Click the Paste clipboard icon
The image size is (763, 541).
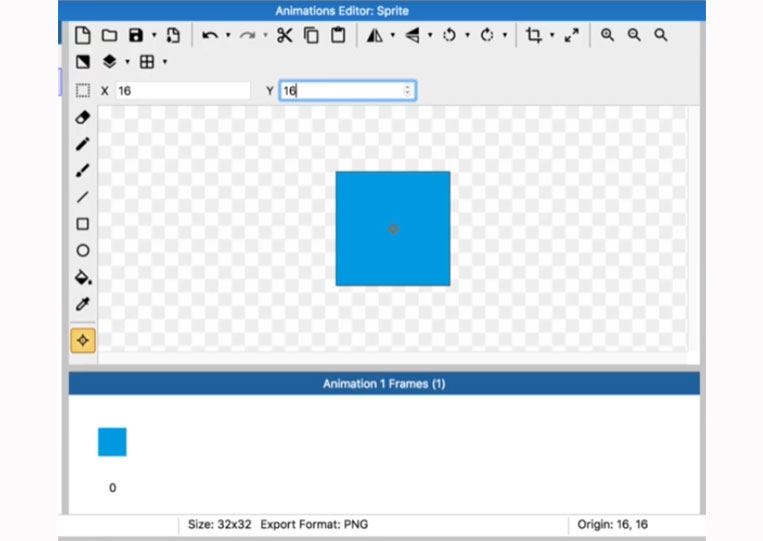(x=338, y=35)
